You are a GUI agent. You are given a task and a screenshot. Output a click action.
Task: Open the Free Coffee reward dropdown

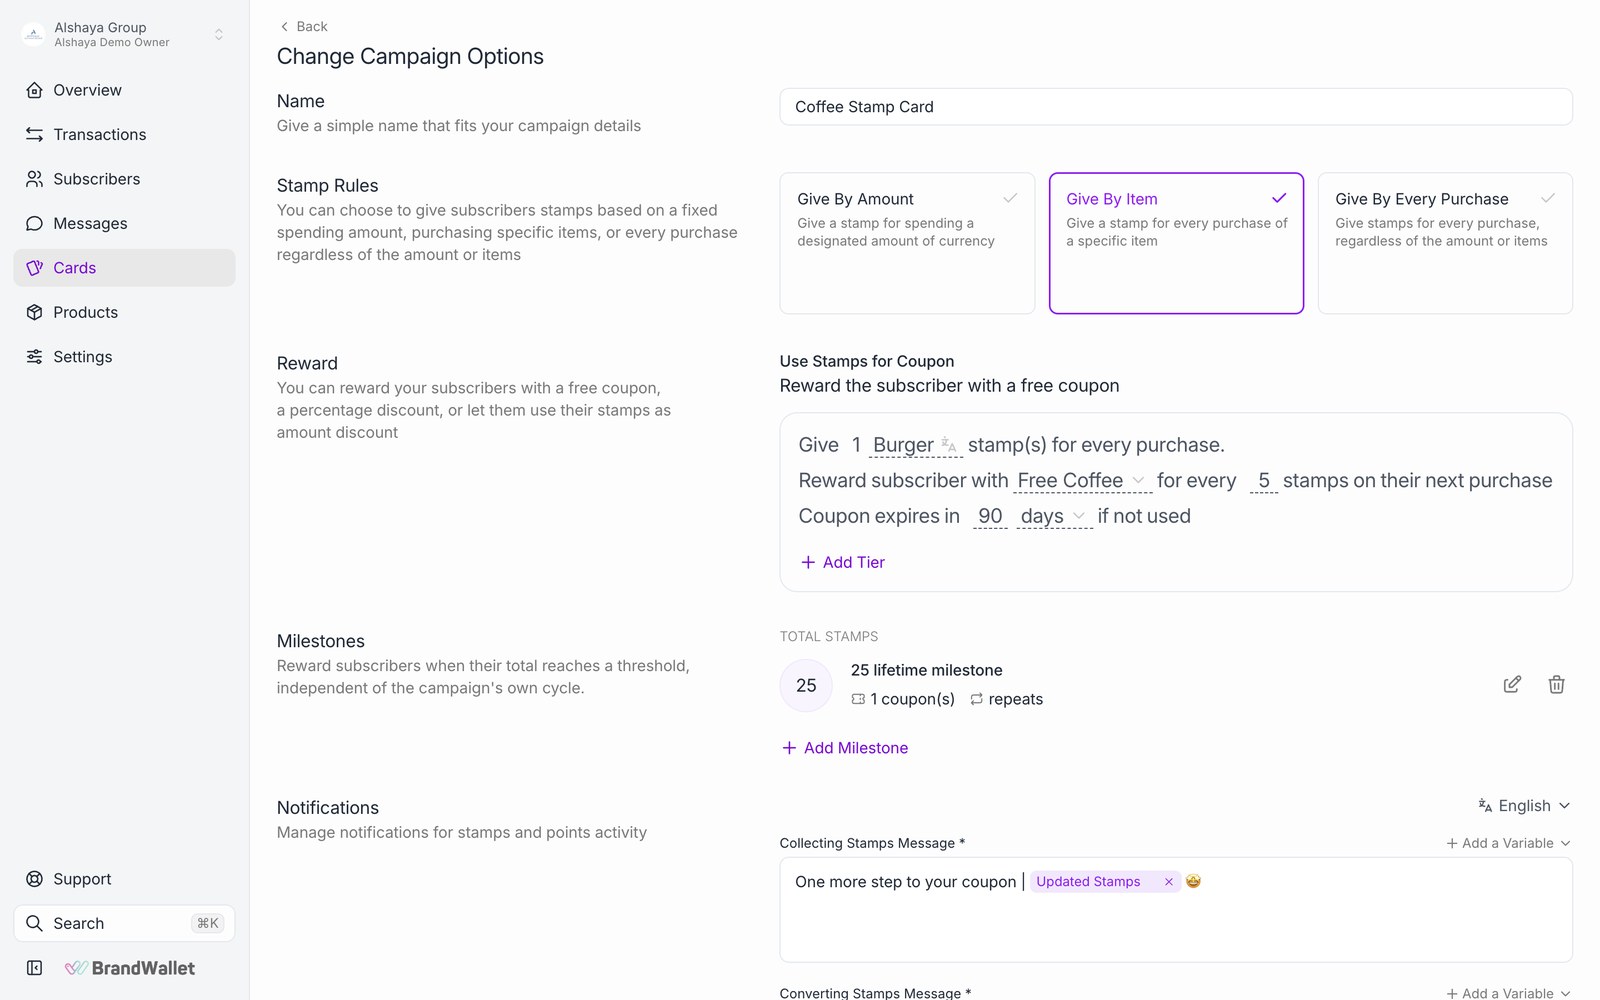pyautogui.click(x=1081, y=481)
